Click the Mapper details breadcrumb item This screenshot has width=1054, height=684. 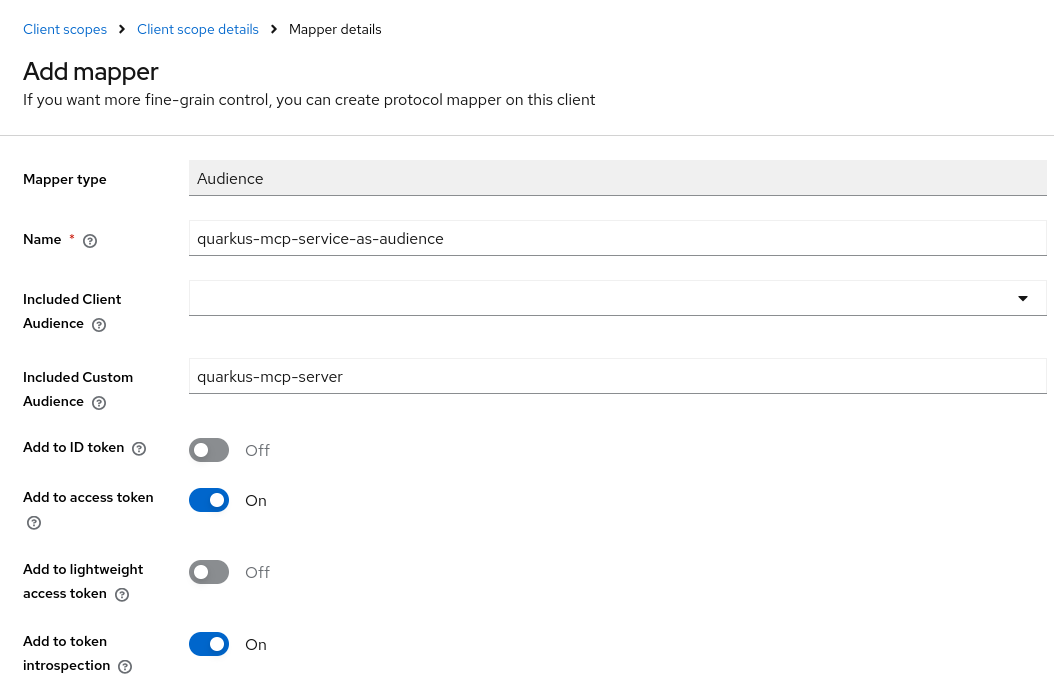pyautogui.click(x=335, y=29)
